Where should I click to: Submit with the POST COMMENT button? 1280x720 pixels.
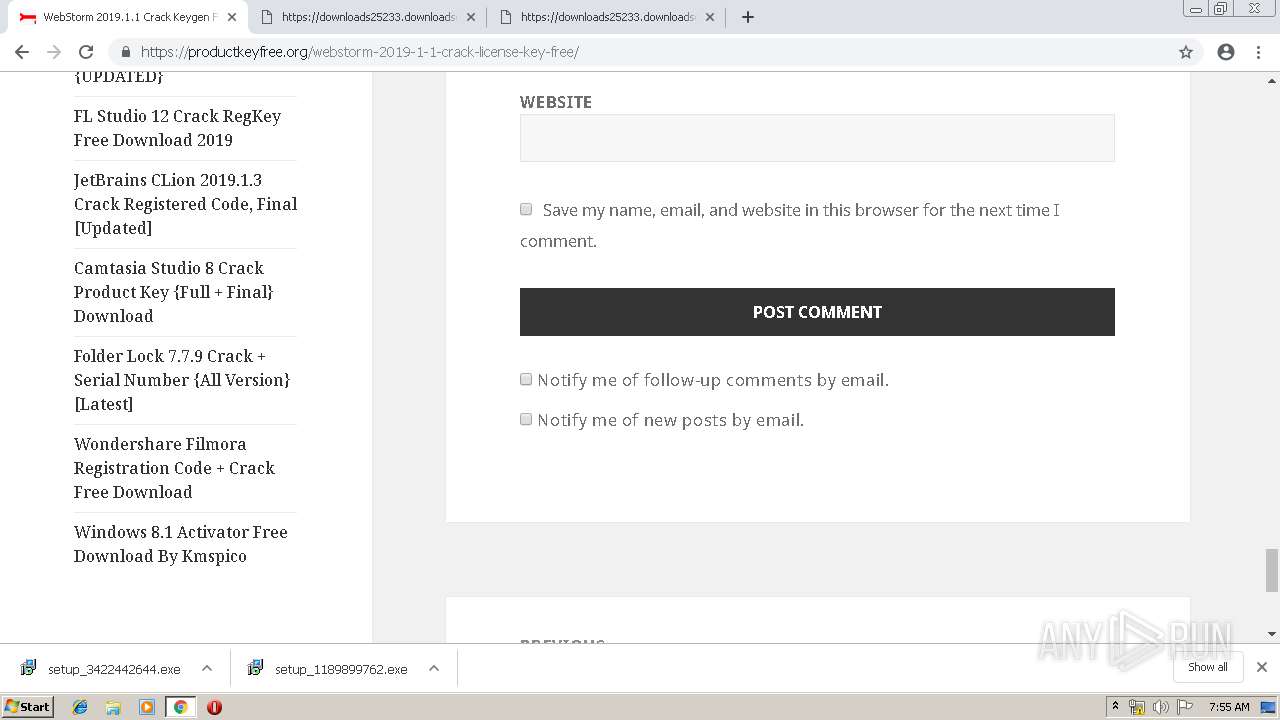pos(817,312)
